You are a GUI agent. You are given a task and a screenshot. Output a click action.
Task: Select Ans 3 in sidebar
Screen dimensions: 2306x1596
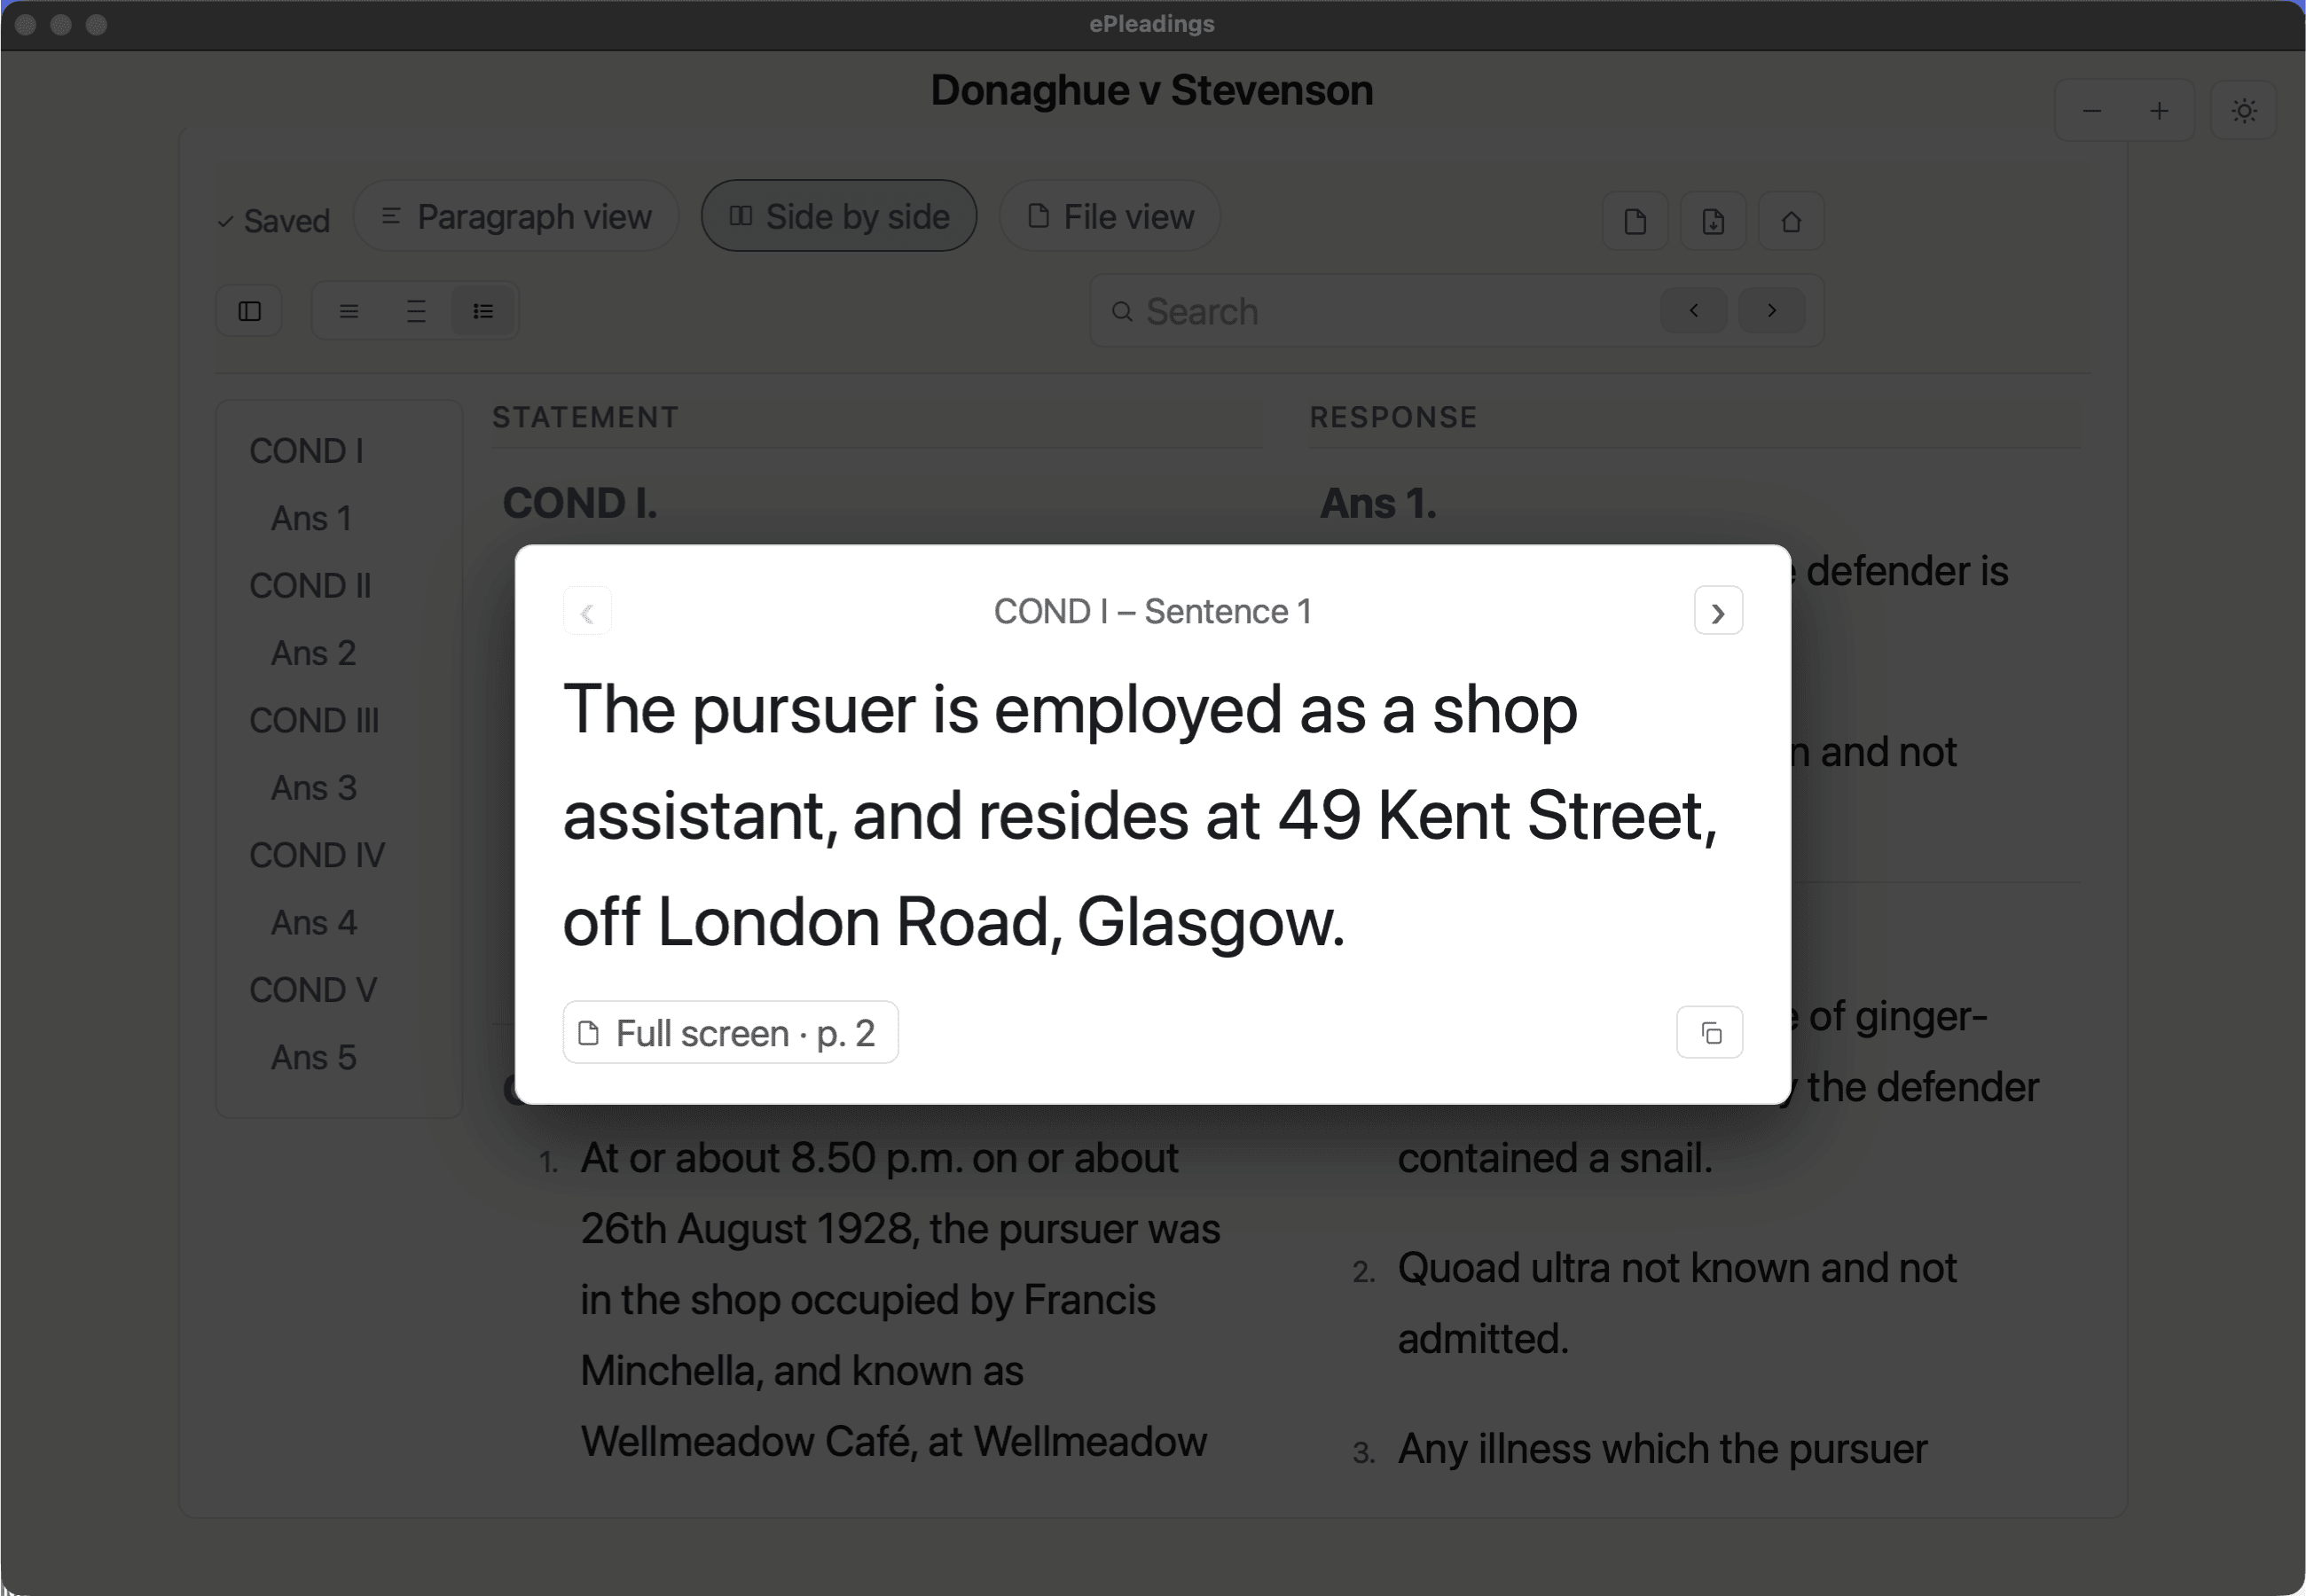pos(313,788)
